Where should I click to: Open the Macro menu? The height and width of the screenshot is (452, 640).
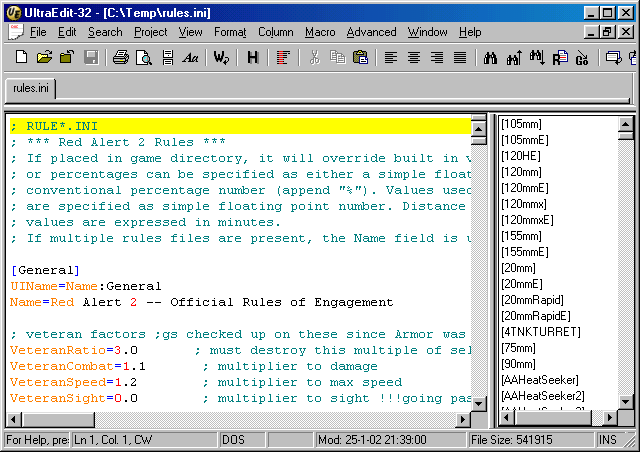320,32
